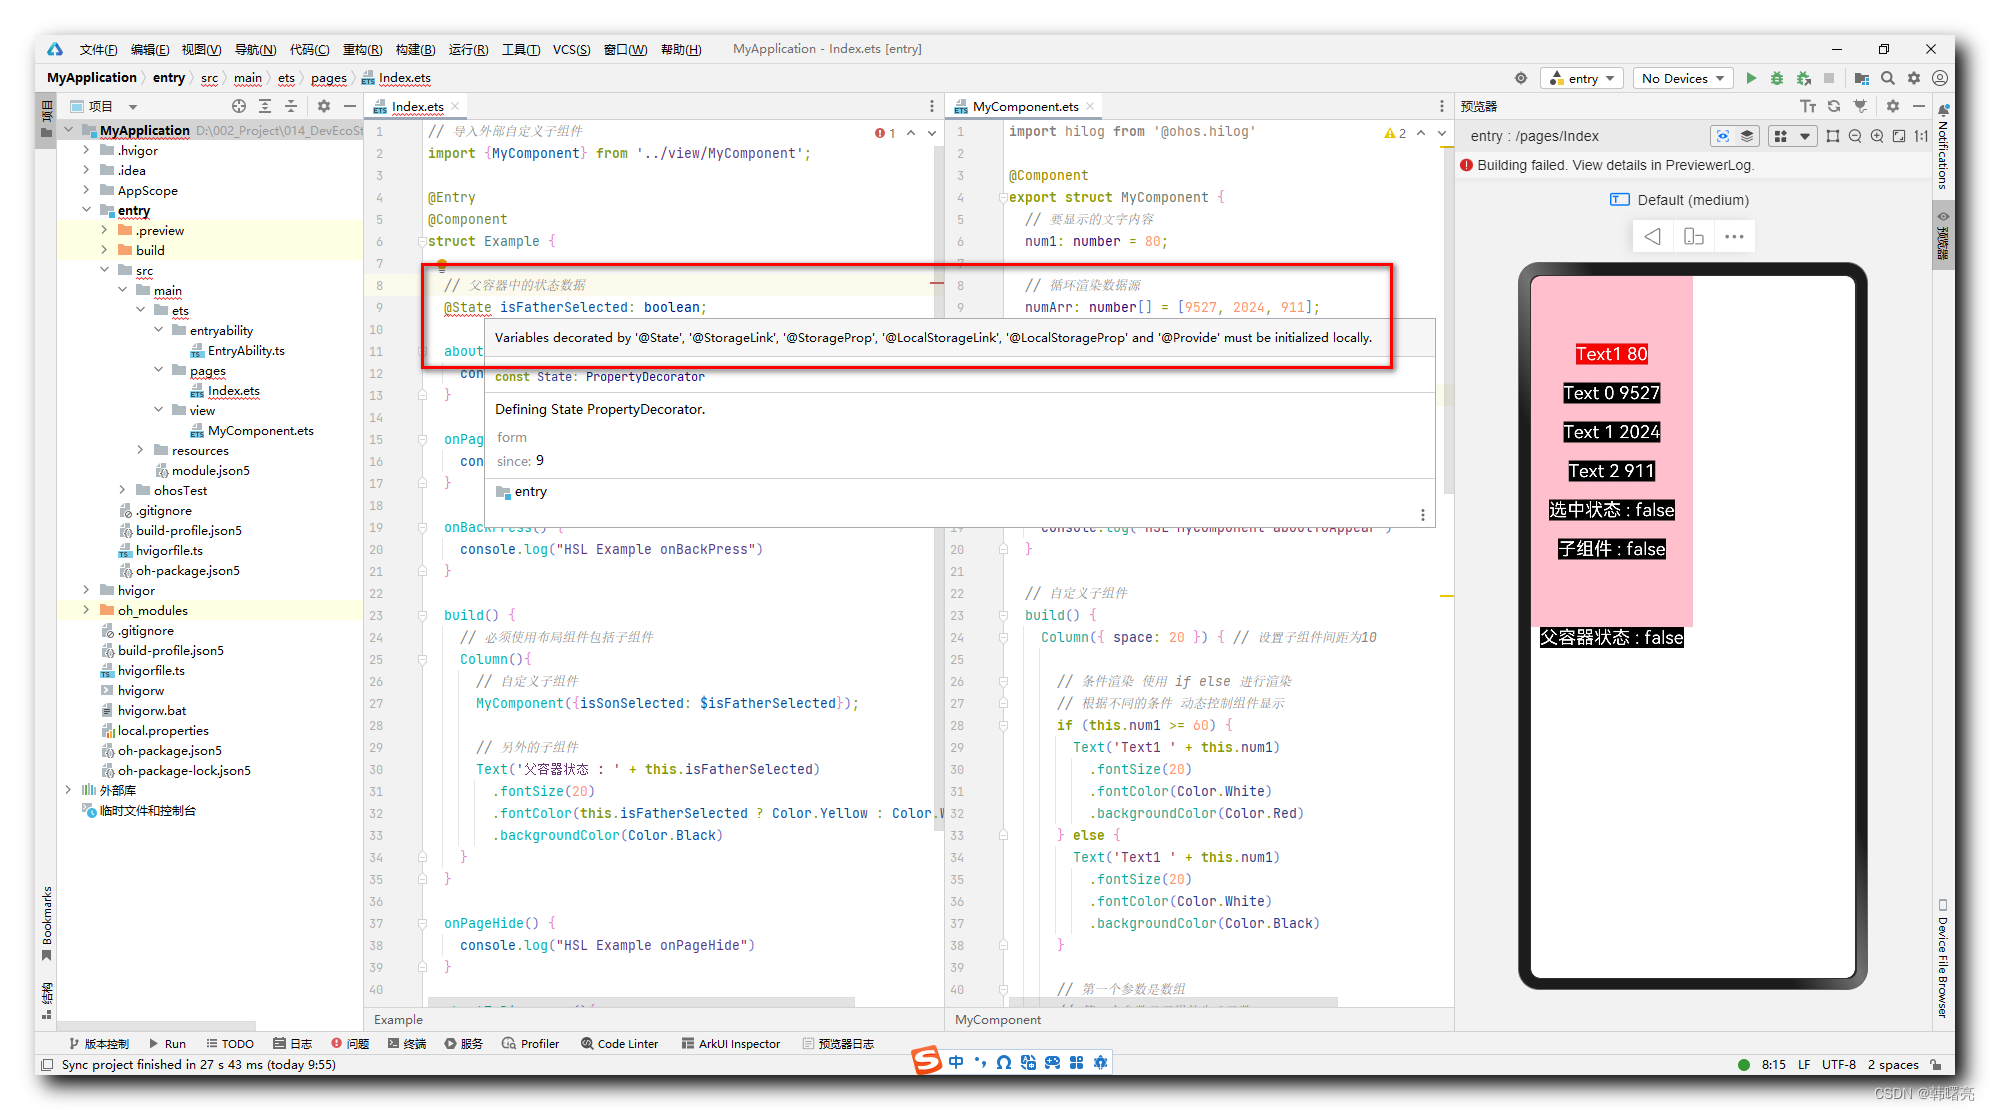Screen dimensions: 1990x1110
Task: Open the project structure folder icon
Action: [1861, 78]
